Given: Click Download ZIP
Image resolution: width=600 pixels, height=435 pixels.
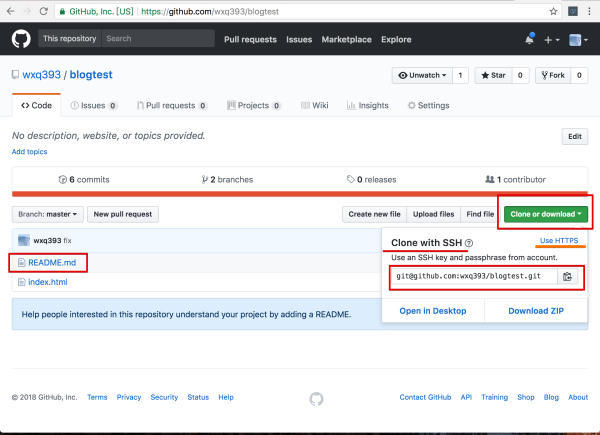Looking at the screenshot, I should [x=536, y=311].
